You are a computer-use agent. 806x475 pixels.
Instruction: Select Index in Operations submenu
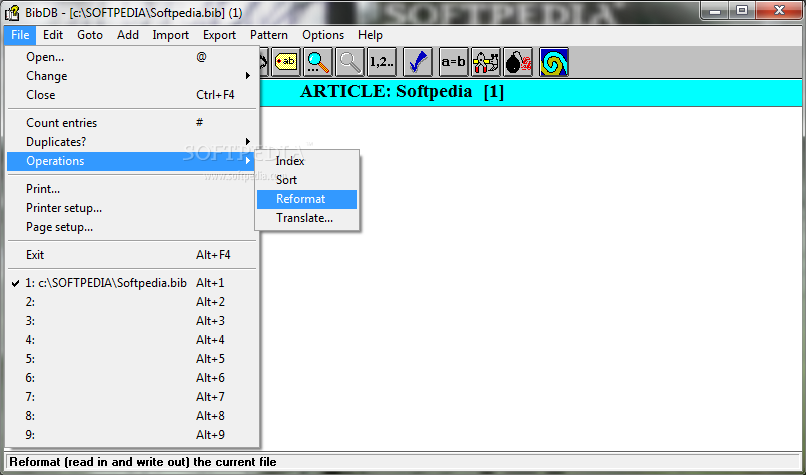point(307,161)
